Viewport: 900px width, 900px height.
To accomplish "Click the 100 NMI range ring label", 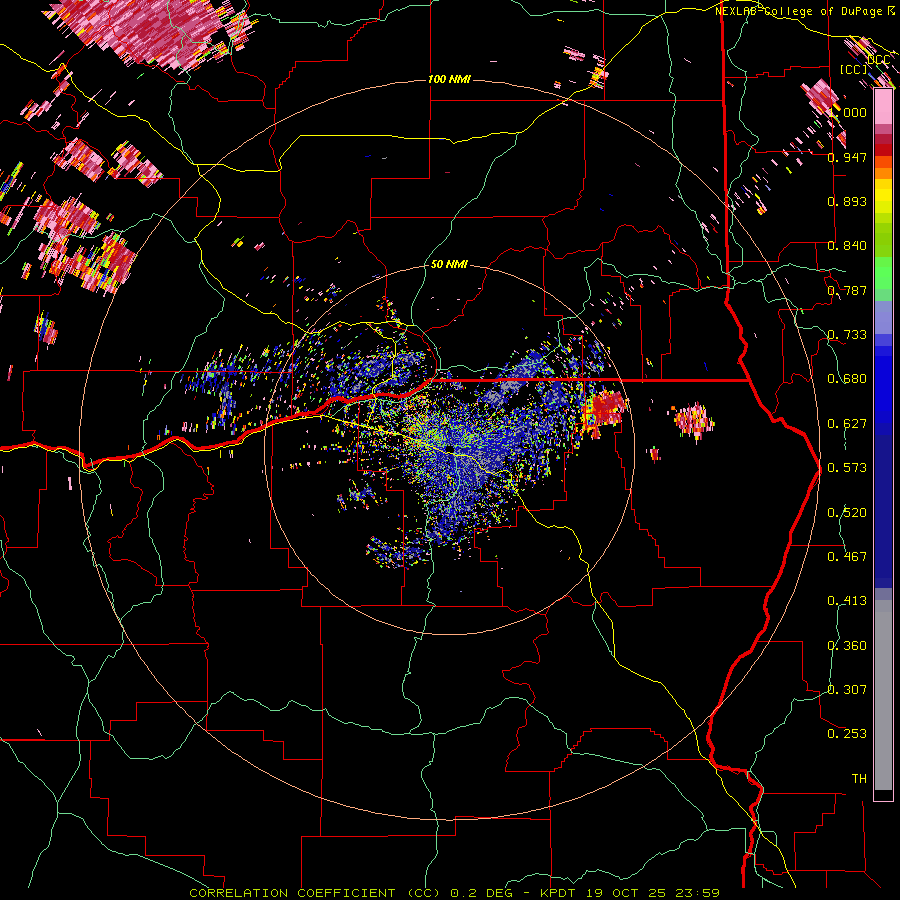I will [x=449, y=79].
